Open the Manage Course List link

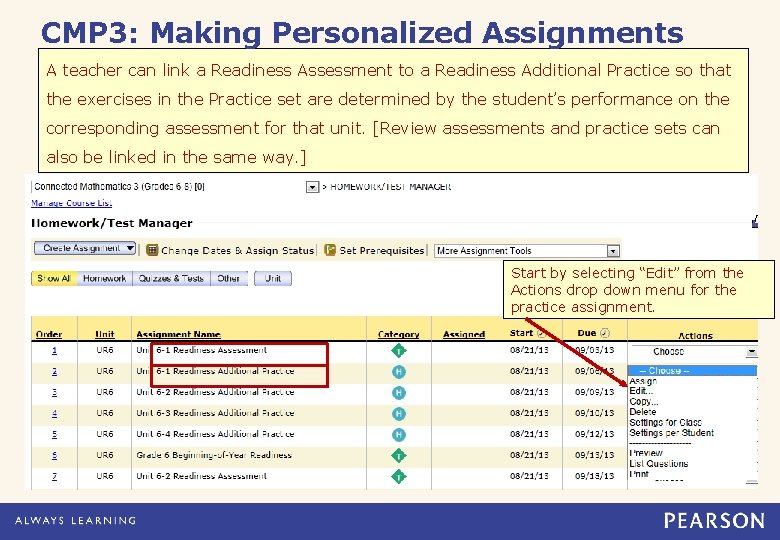pos(71,203)
